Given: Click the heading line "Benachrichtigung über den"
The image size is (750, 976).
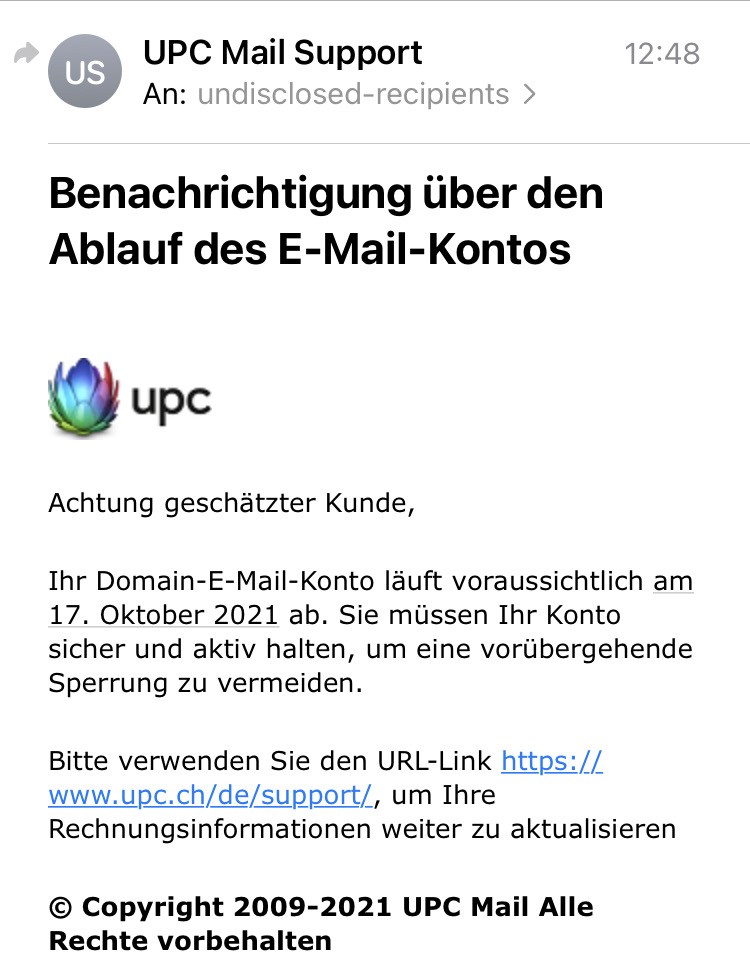Looking at the screenshot, I should pyautogui.click(x=326, y=194).
